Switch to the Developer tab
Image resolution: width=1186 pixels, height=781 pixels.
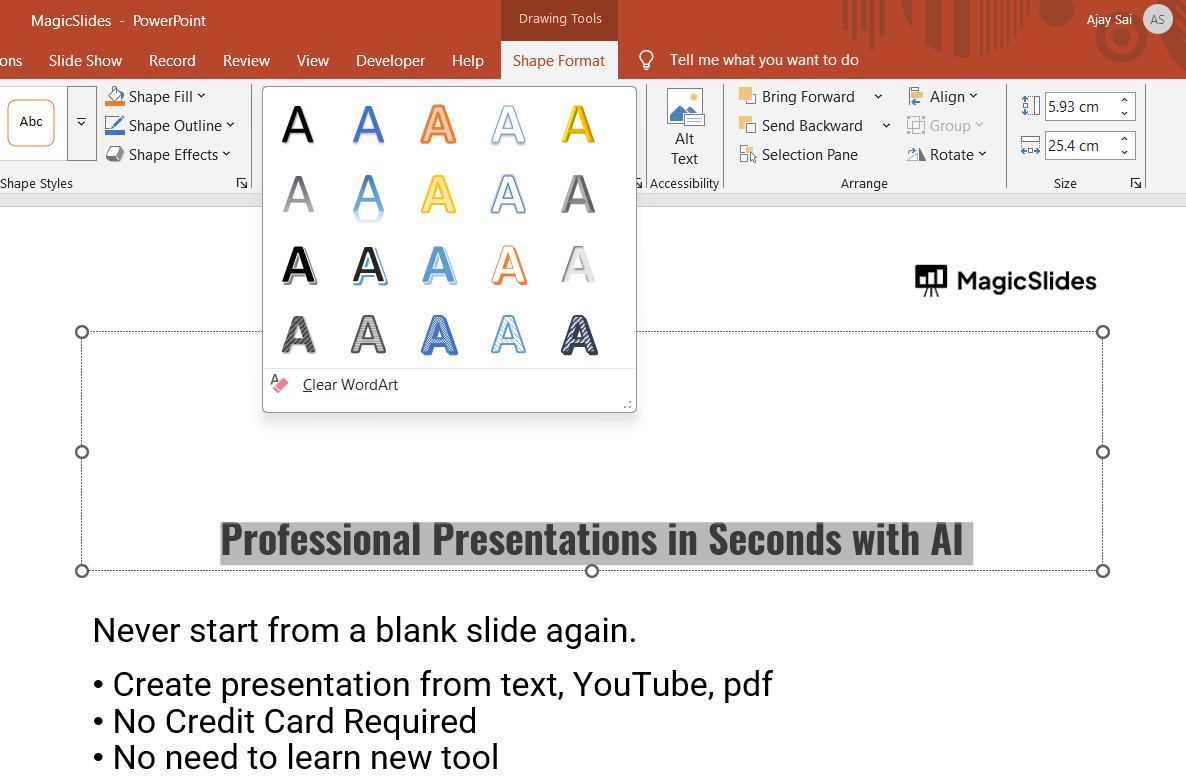coord(390,60)
